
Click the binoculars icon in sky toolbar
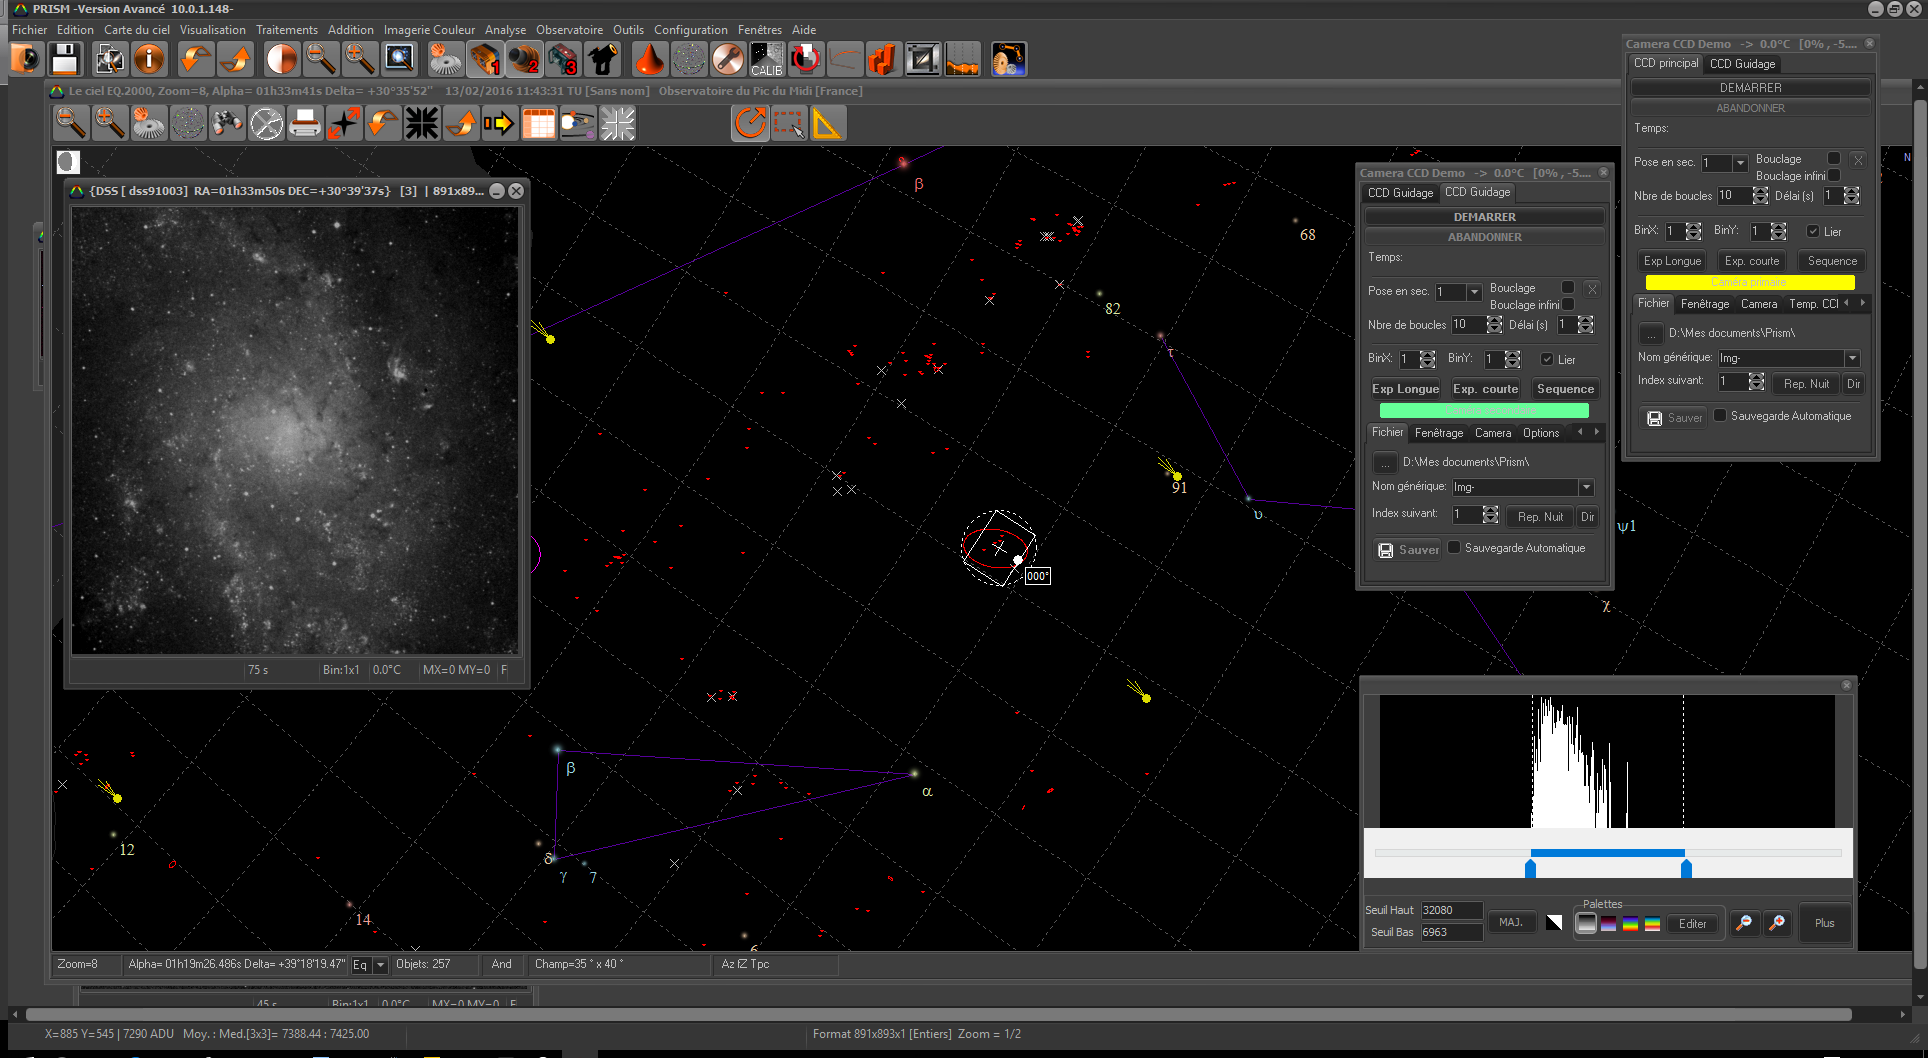pos(227,124)
